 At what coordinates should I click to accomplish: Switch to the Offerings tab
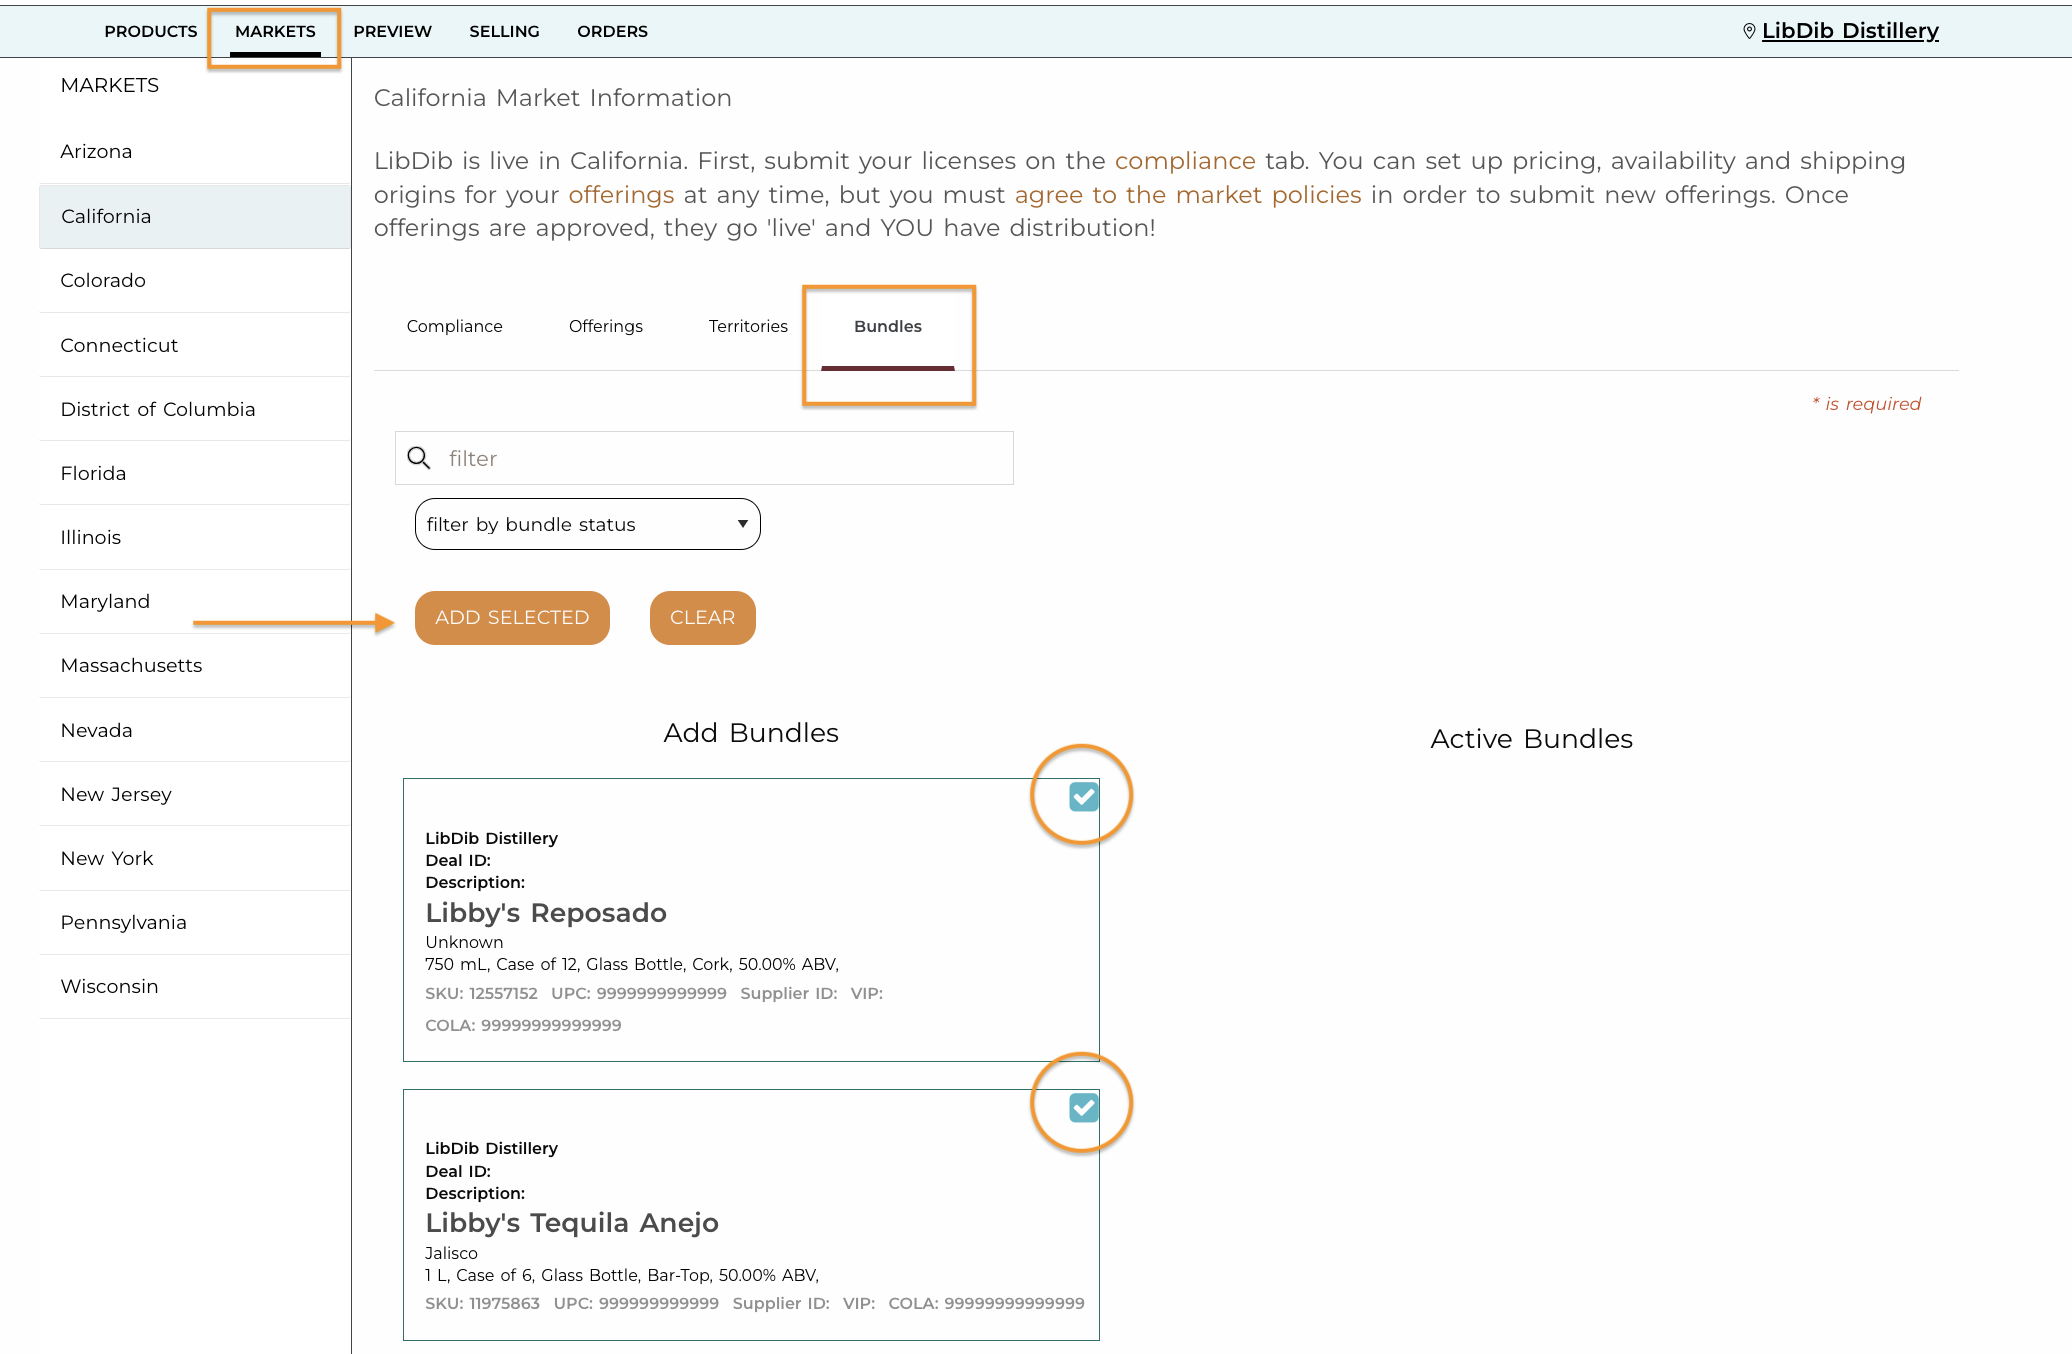tap(606, 326)
